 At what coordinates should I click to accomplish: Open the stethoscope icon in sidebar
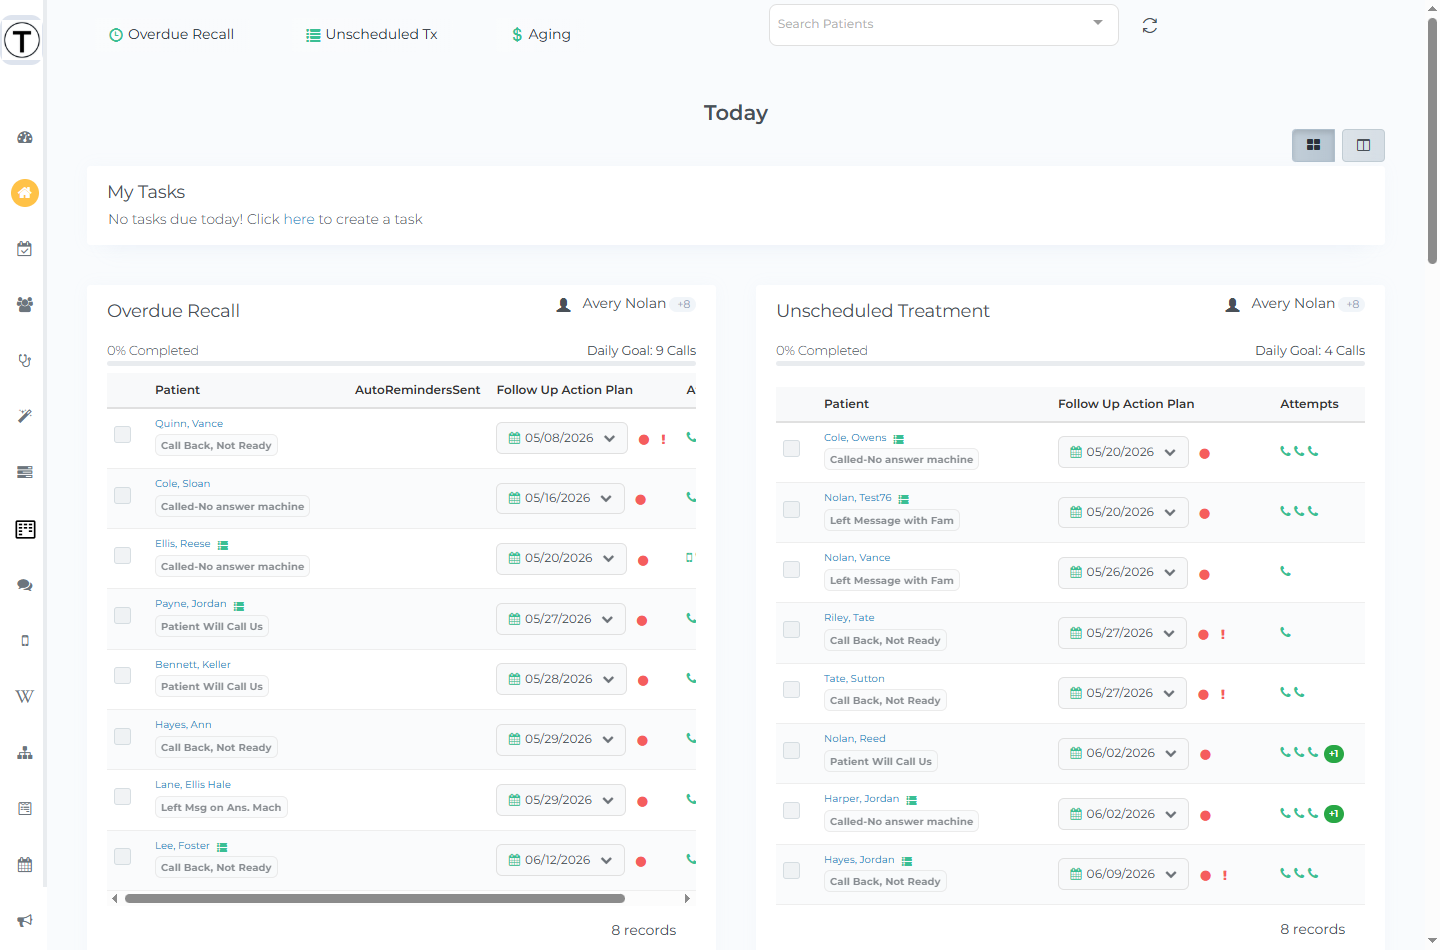click(25, 361)
